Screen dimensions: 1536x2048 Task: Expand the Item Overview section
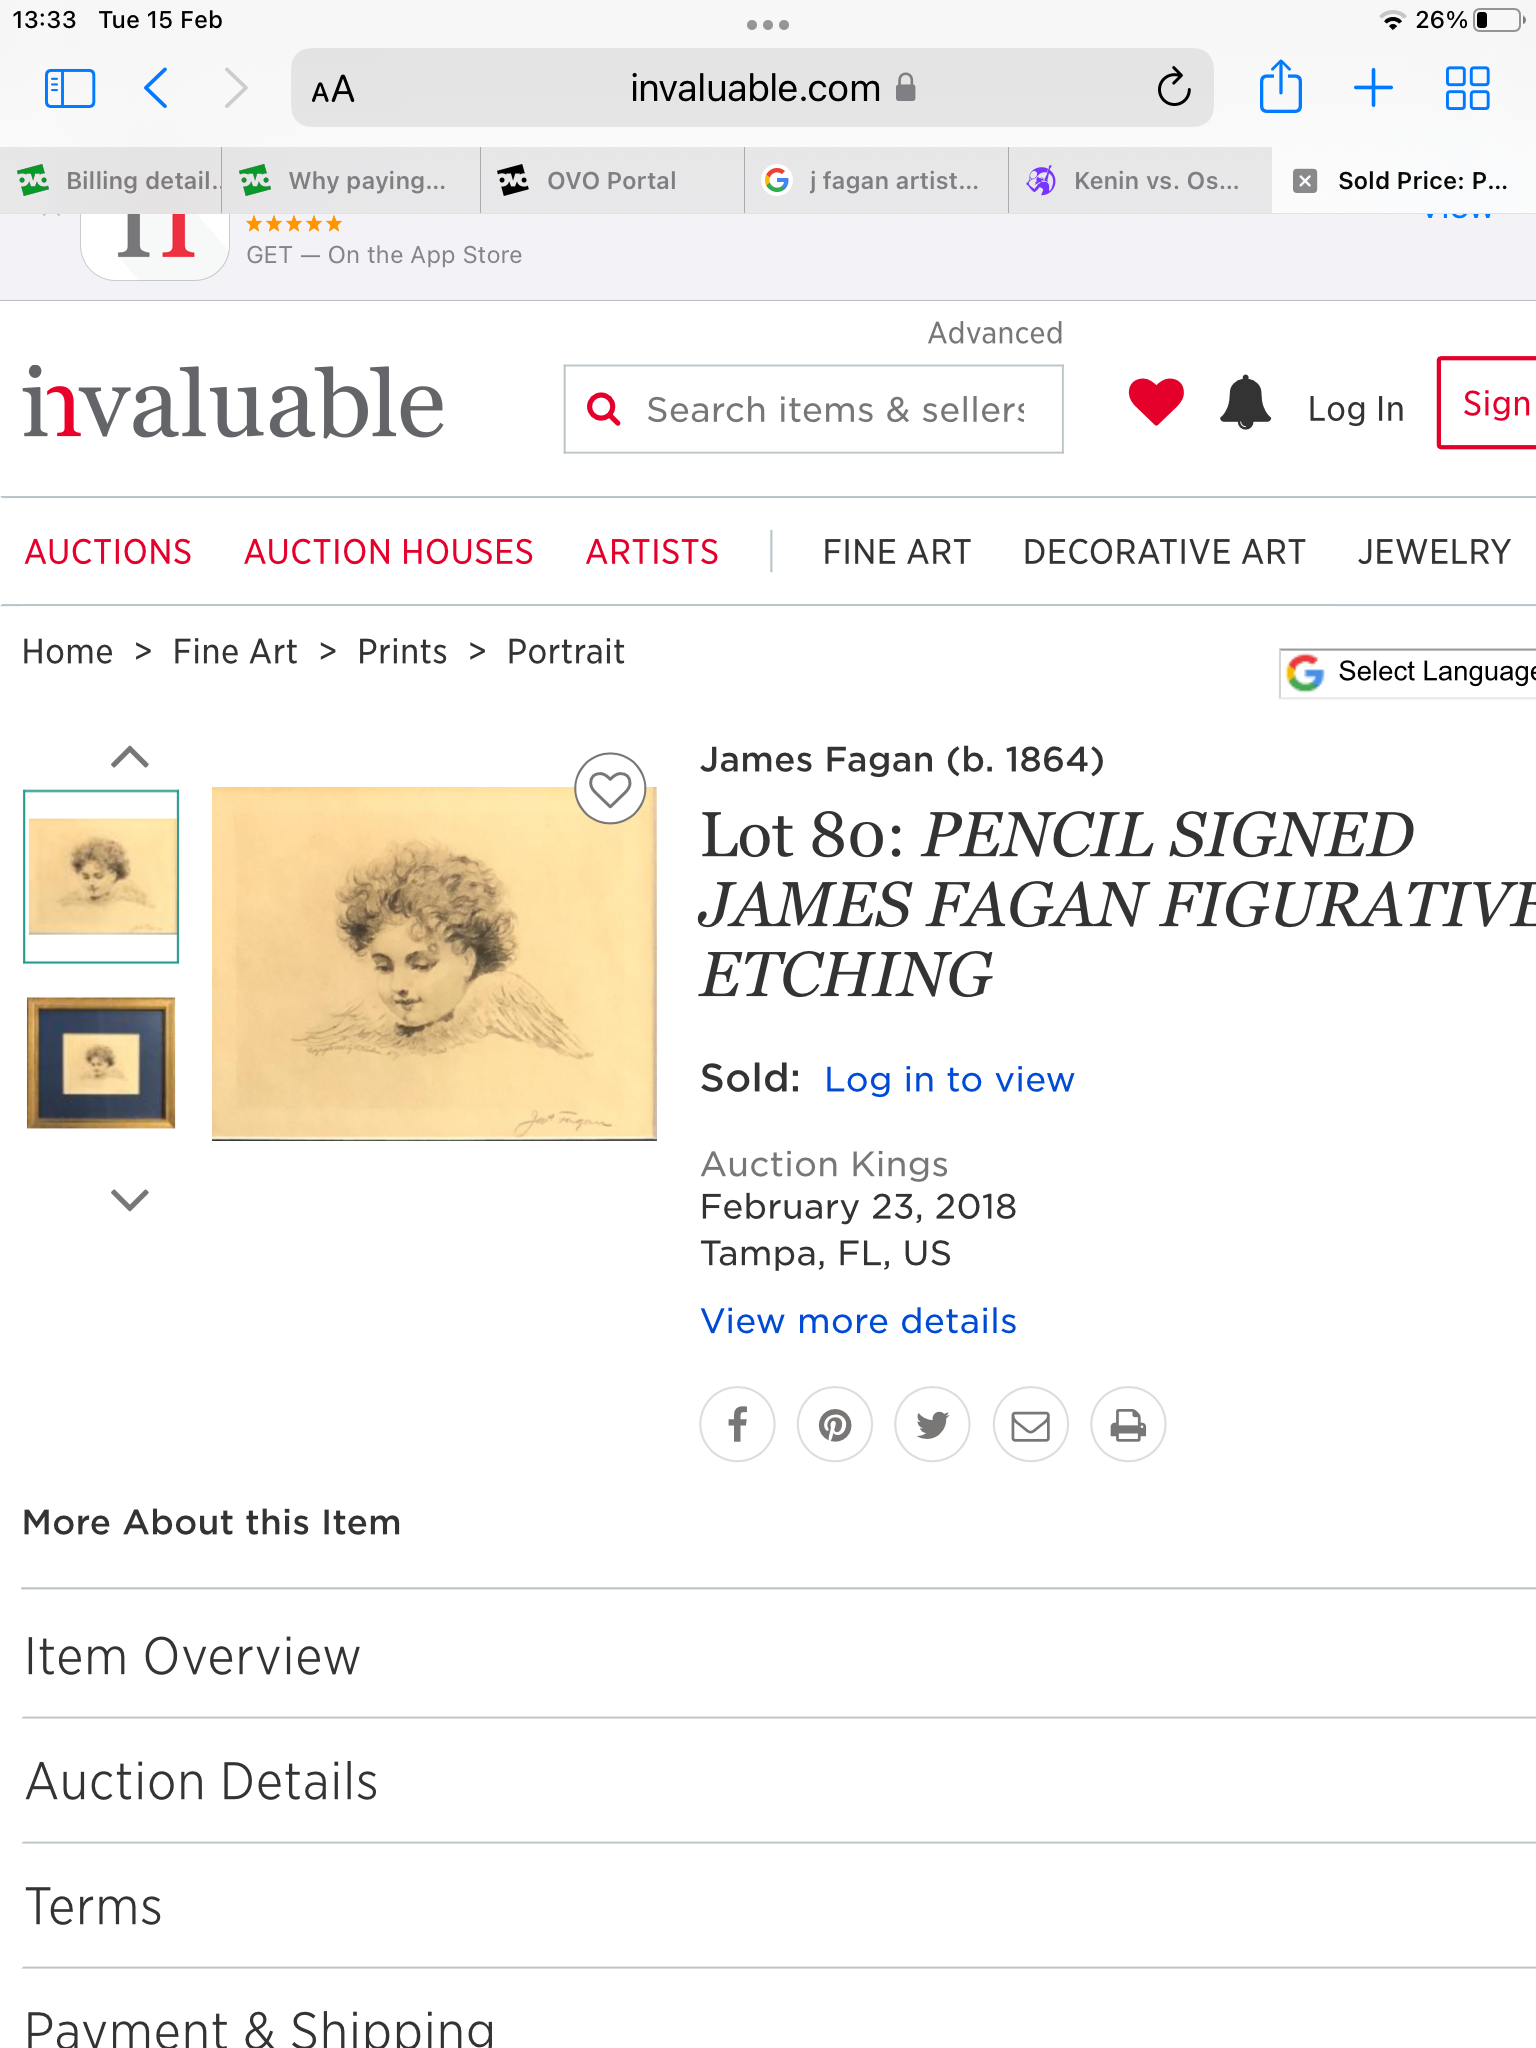click(x=192, y=1656)
